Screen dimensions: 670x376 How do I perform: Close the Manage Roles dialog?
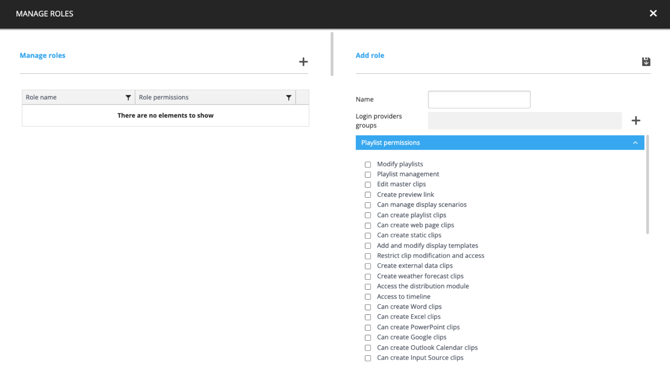pyautogui.click(x=653, y=13)
